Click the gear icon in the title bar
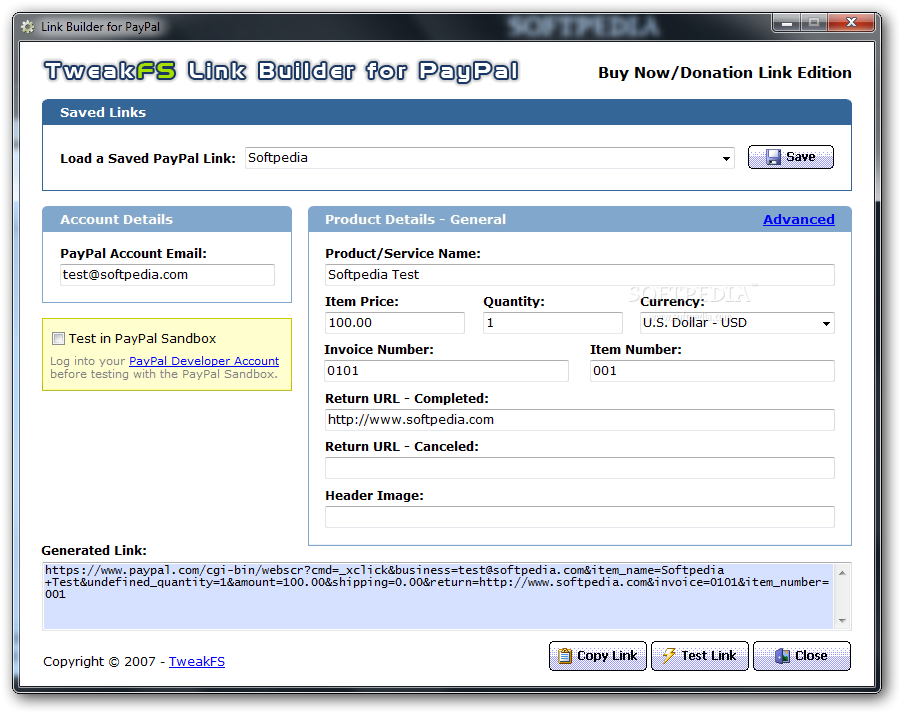 coord(28,26)
